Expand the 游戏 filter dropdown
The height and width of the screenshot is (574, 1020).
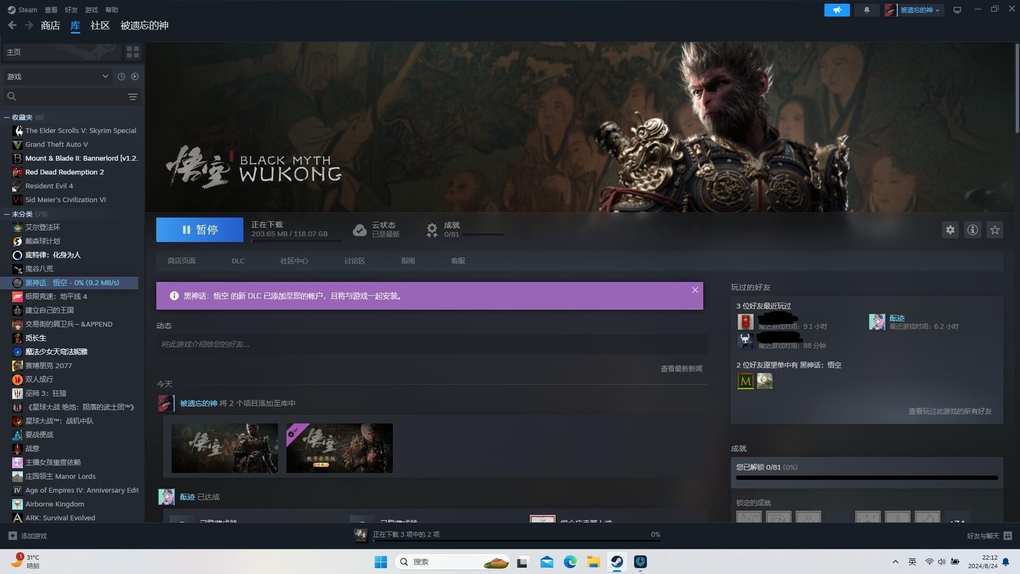point(57,76)
